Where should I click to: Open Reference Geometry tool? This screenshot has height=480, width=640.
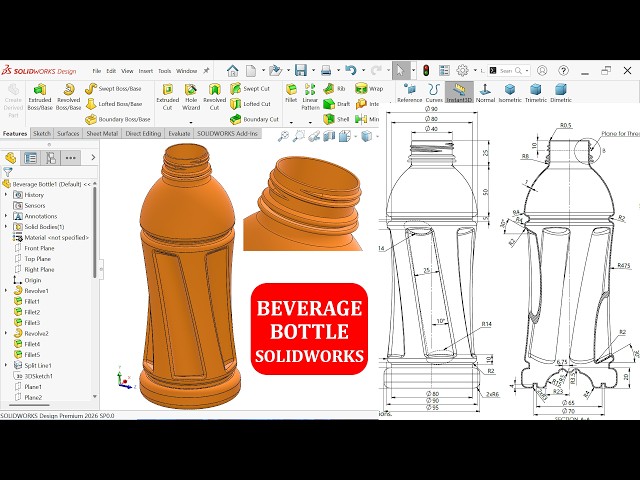(x=409, y=93)
